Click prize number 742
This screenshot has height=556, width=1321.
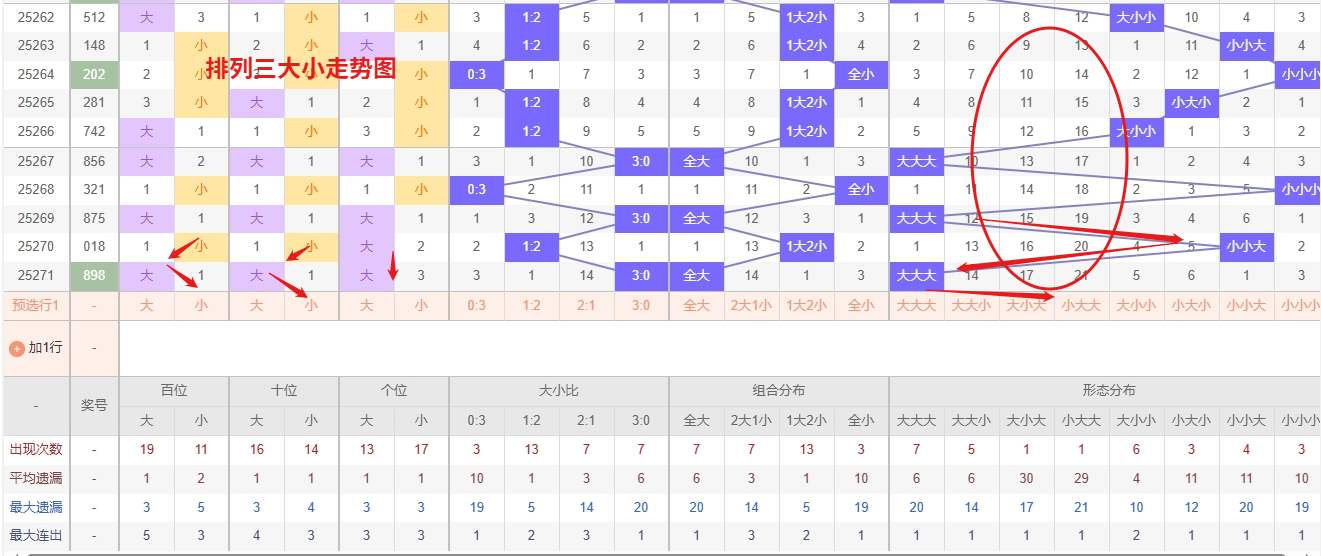tap(95, 131)
